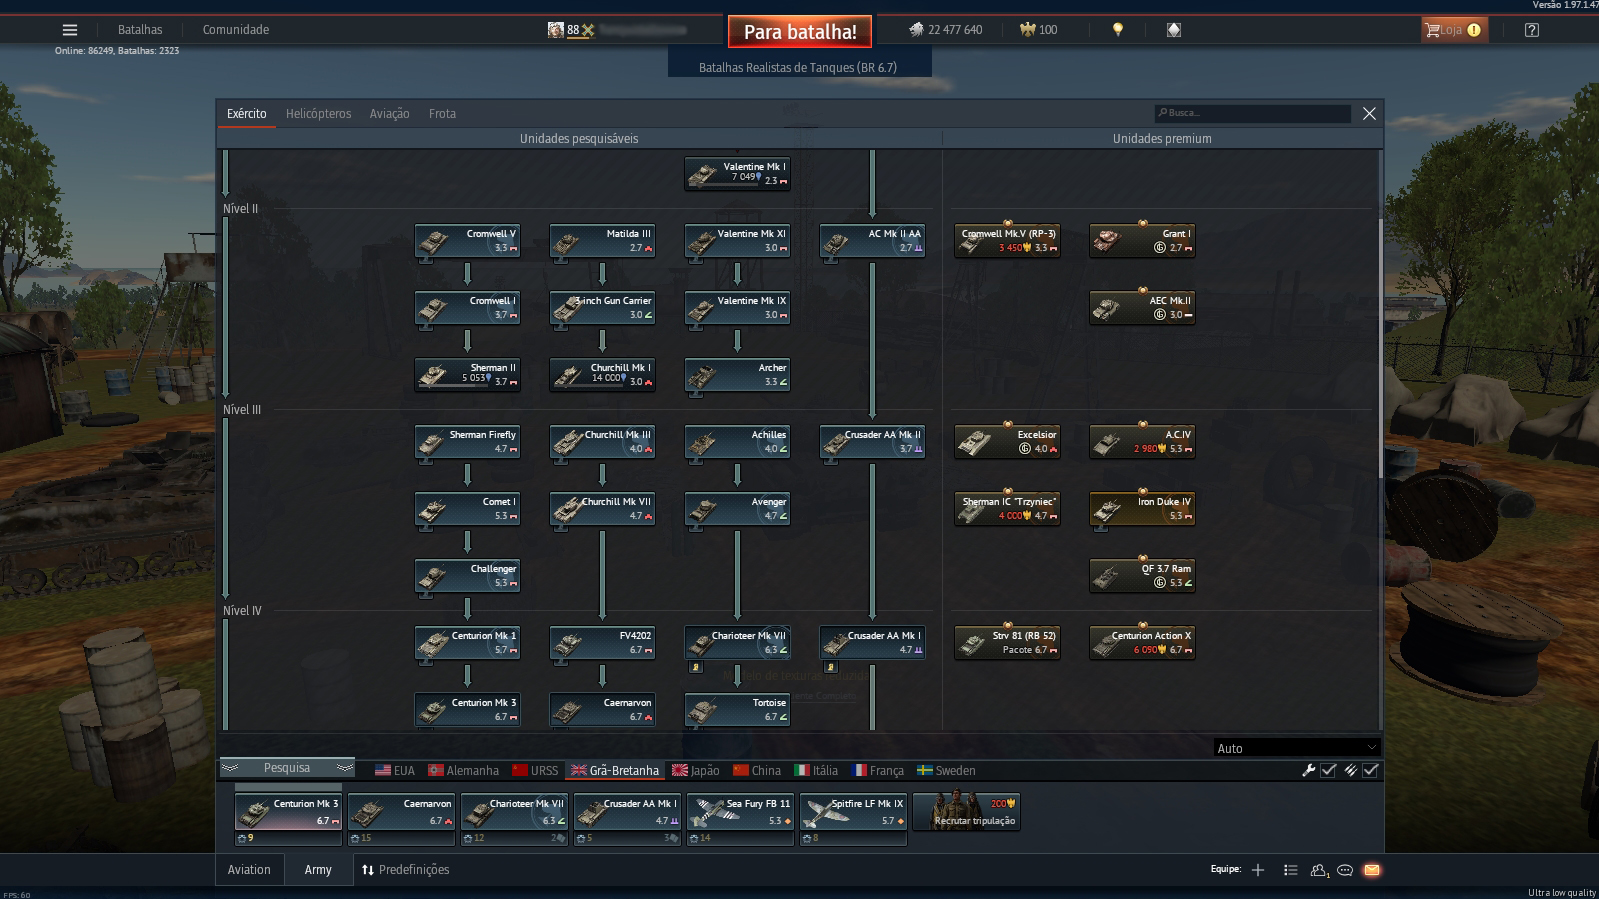The height and width of the screenshot is (899, 1599).
Task: Open the help question mark icon
Action: [1532, 30]
